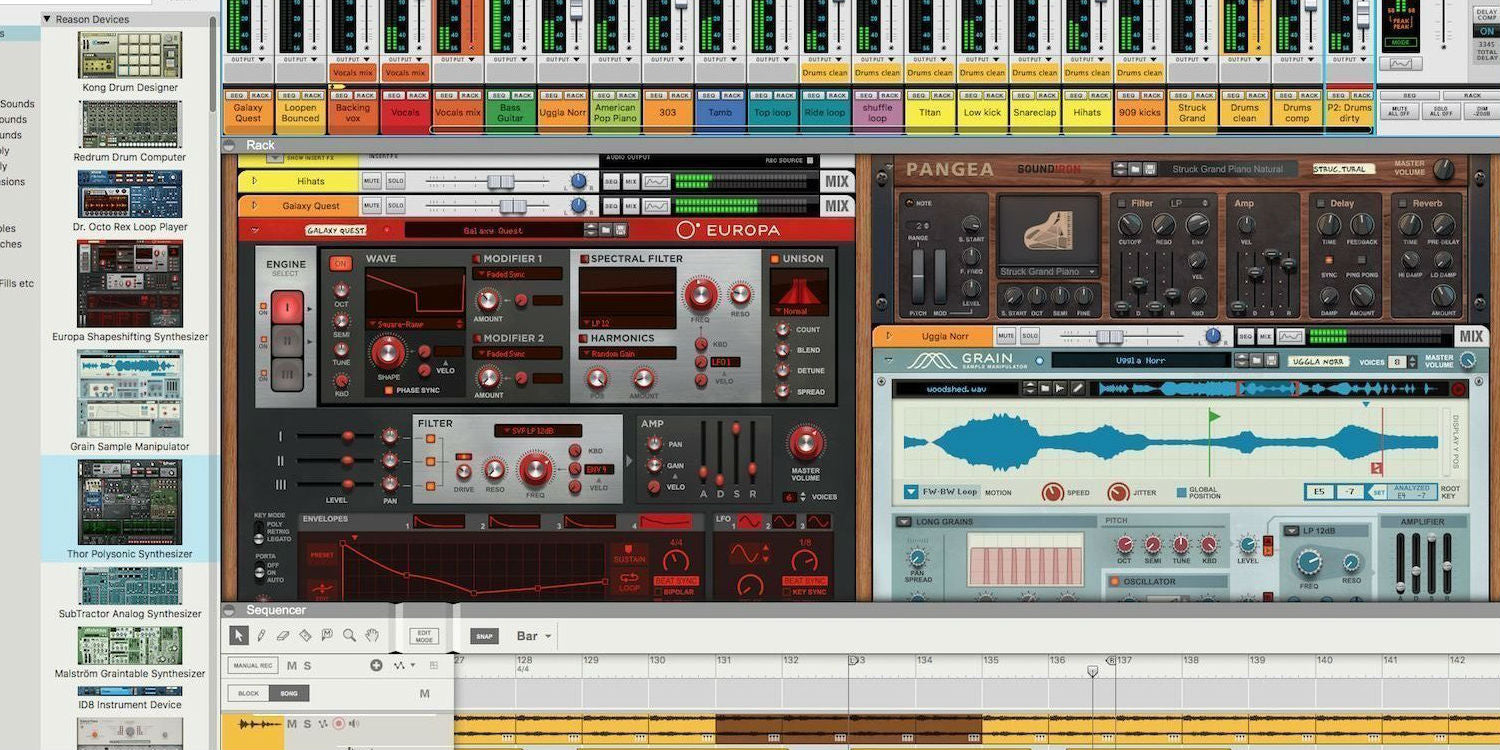Pick the Pencil tool in Sequencer toolbar
The height and width of the screenshot is (750, 1500).
(261, 635)
